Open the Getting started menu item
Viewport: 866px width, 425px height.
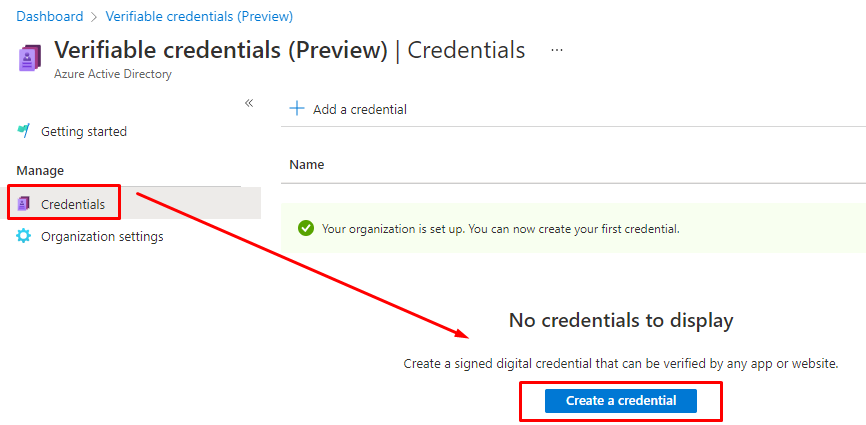coord(84,131)
